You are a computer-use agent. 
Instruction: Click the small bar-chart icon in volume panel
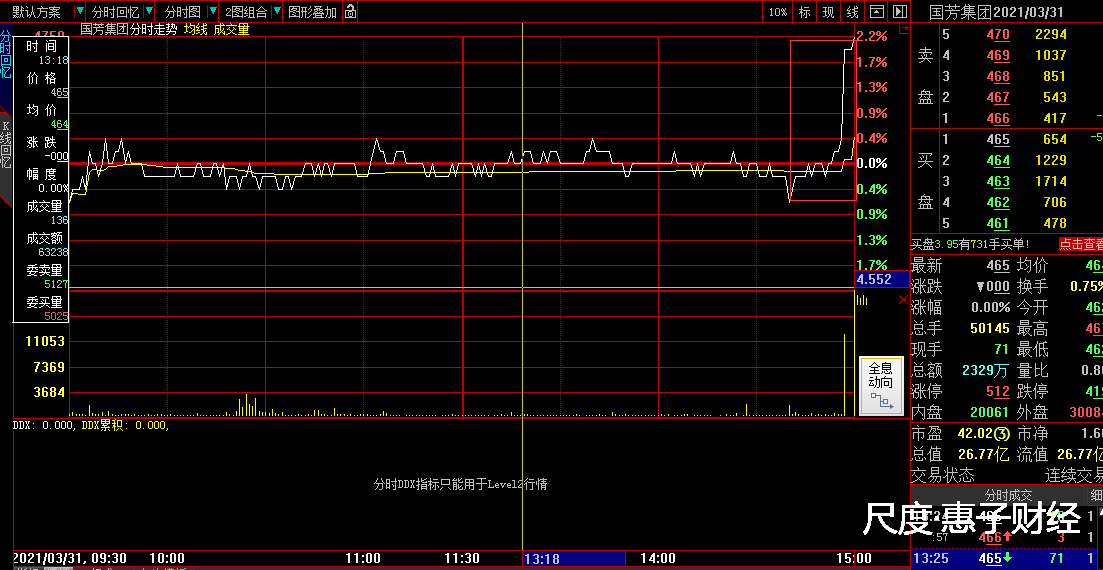[x=862, y=299]
